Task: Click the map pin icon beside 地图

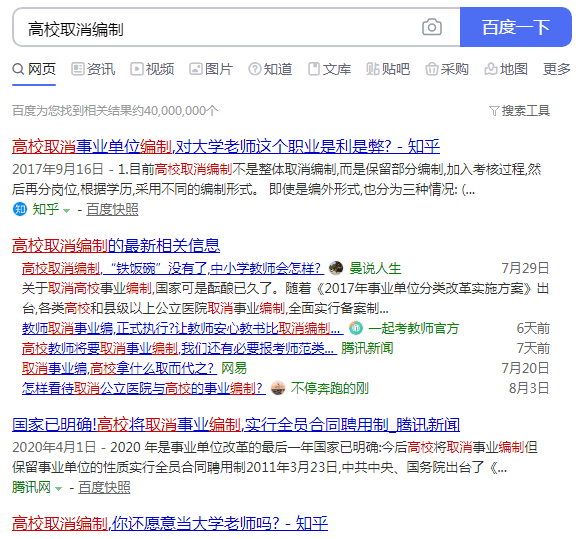Action: coord(491,69)
